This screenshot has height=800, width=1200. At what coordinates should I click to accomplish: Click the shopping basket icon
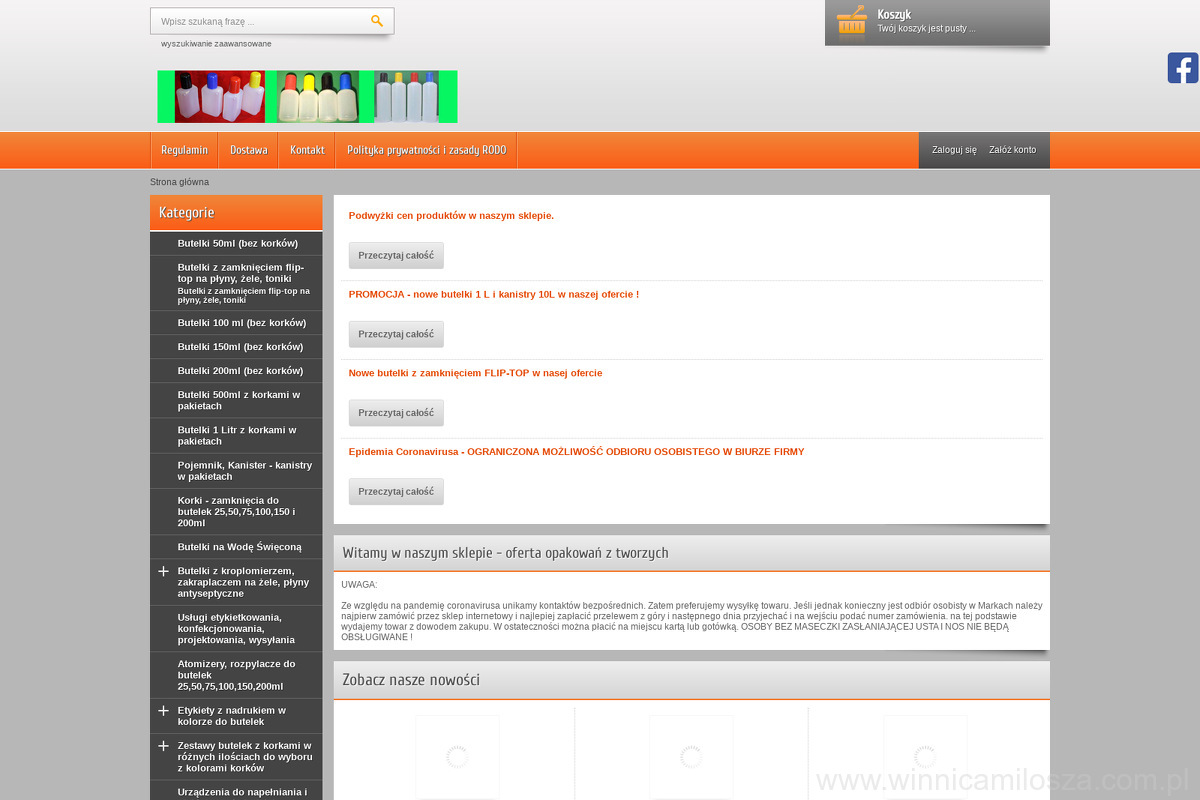point(851,21)
